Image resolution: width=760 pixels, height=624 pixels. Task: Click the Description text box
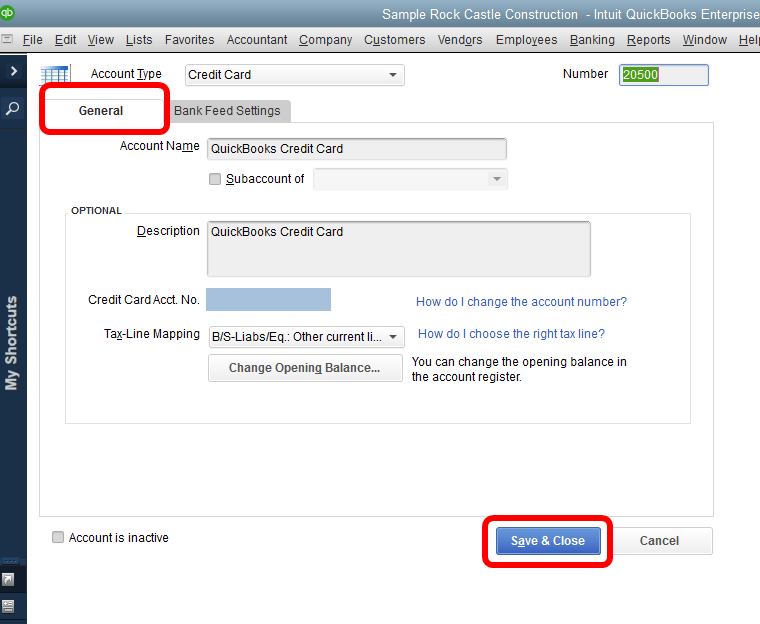(399, 249)
